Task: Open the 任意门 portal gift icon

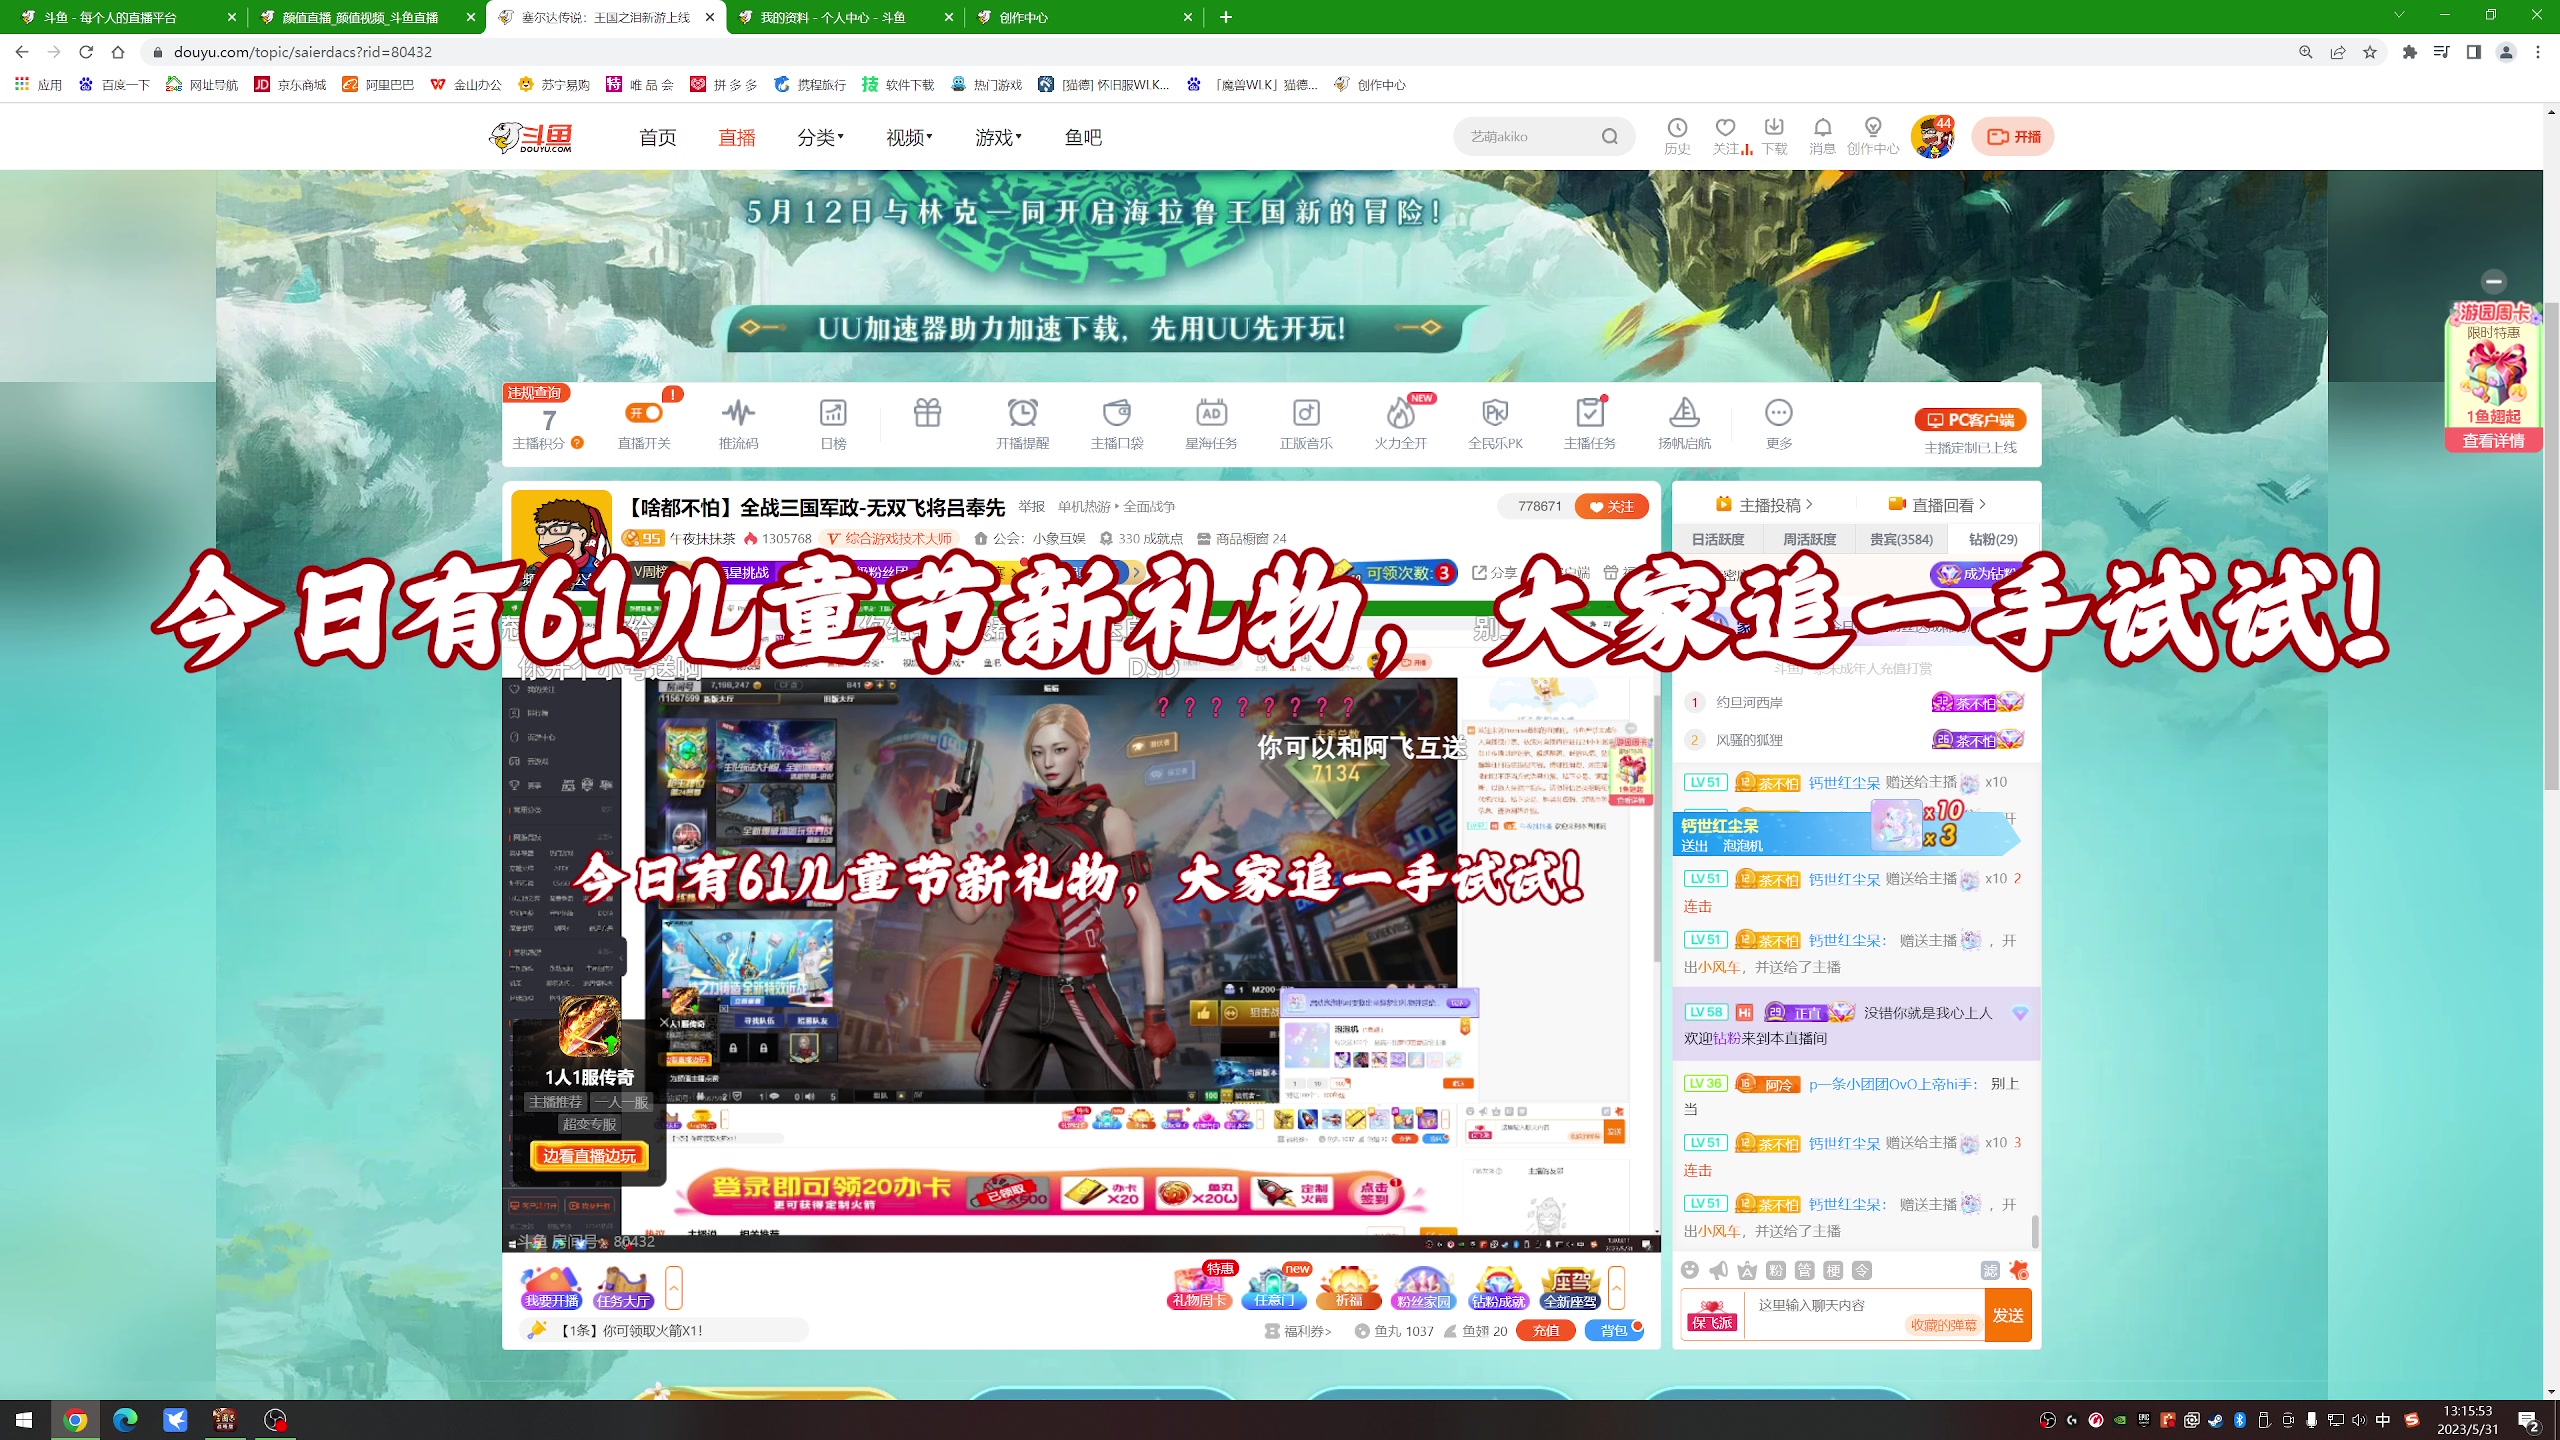Action: coord(1274,1288)
